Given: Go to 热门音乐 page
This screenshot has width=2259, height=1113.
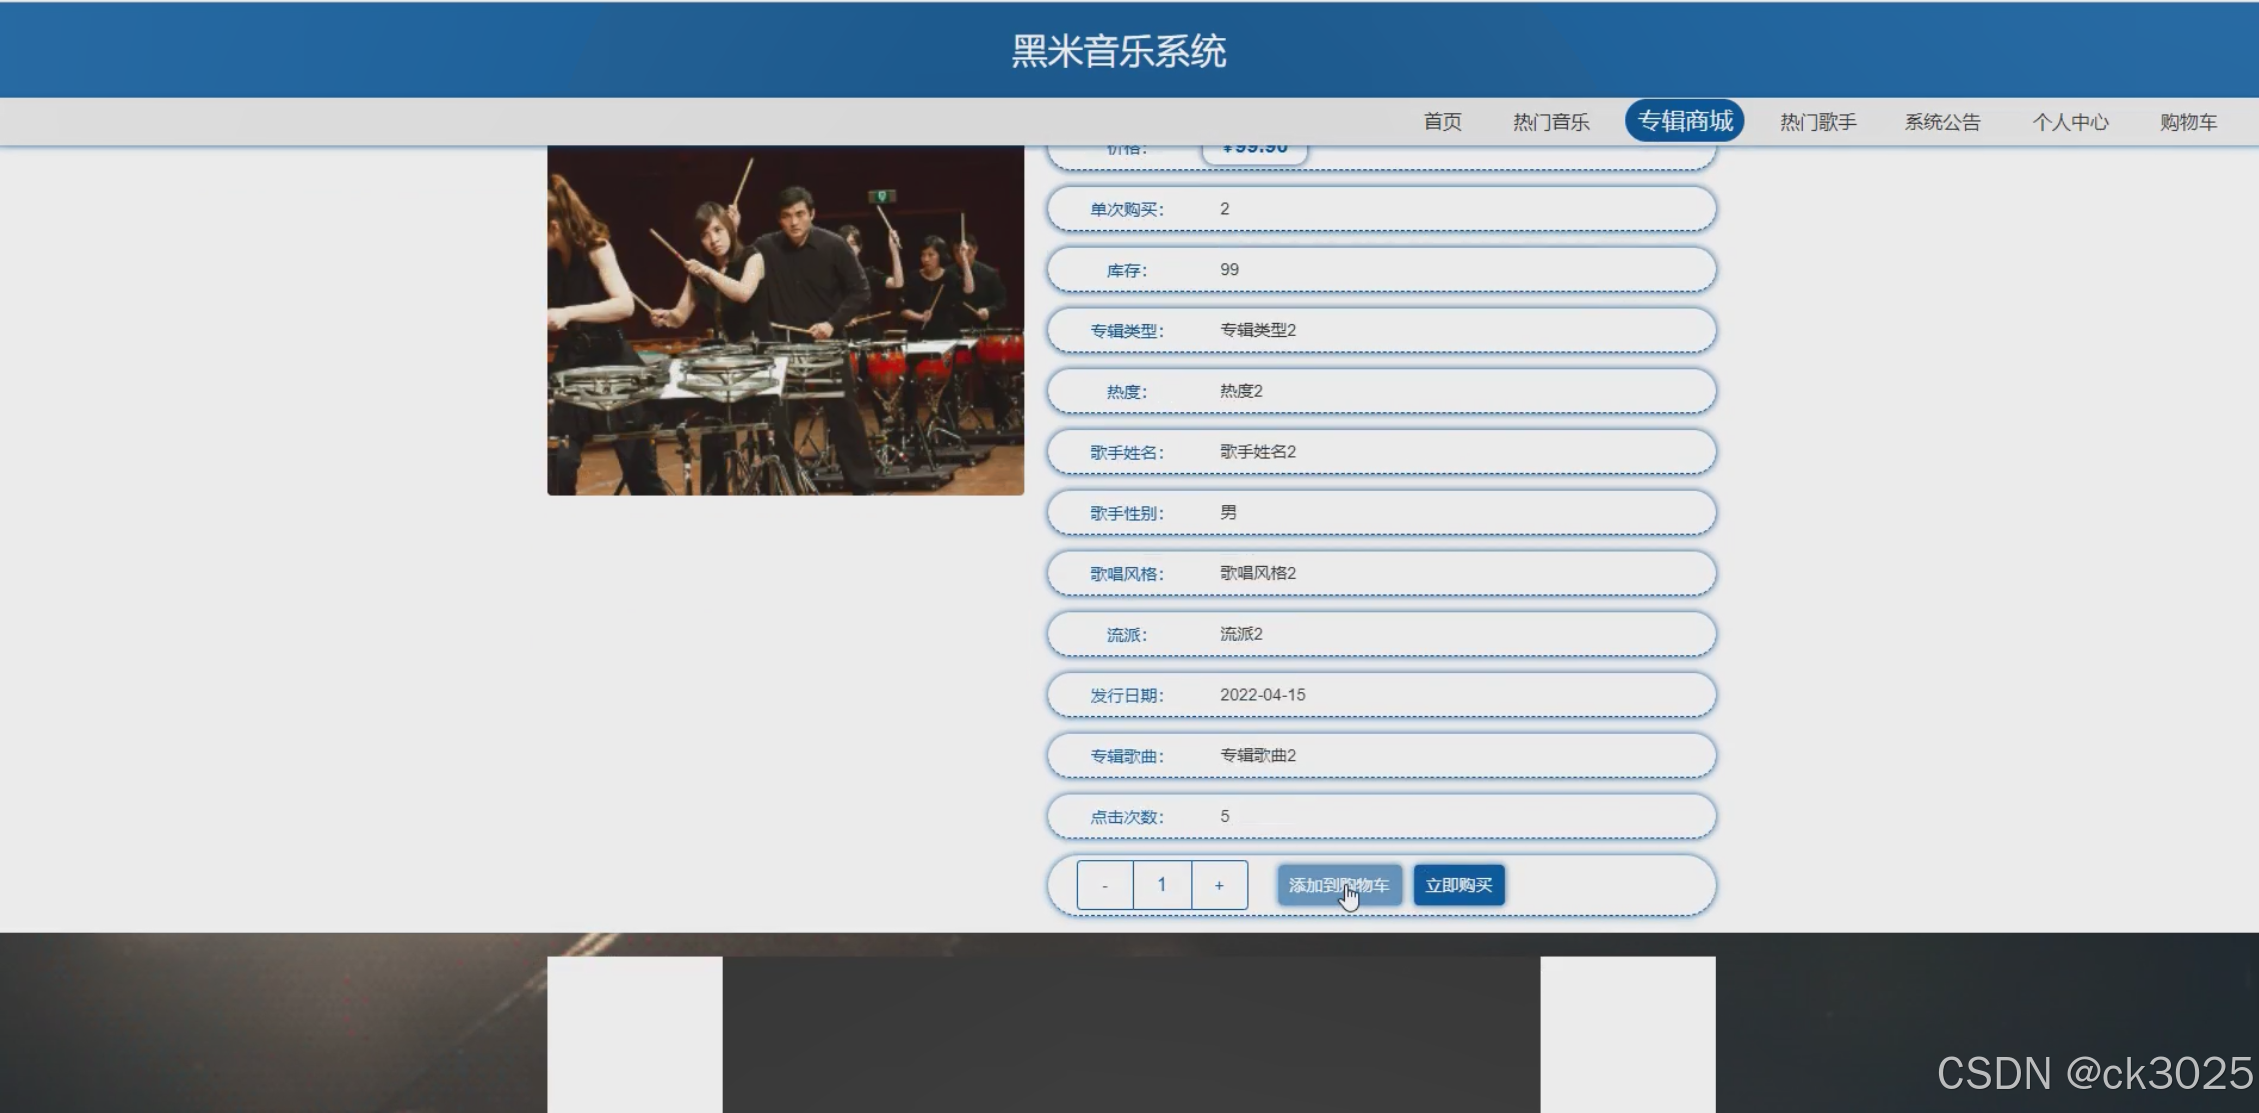Looking at the screenshot, I should coord(1550,122).
